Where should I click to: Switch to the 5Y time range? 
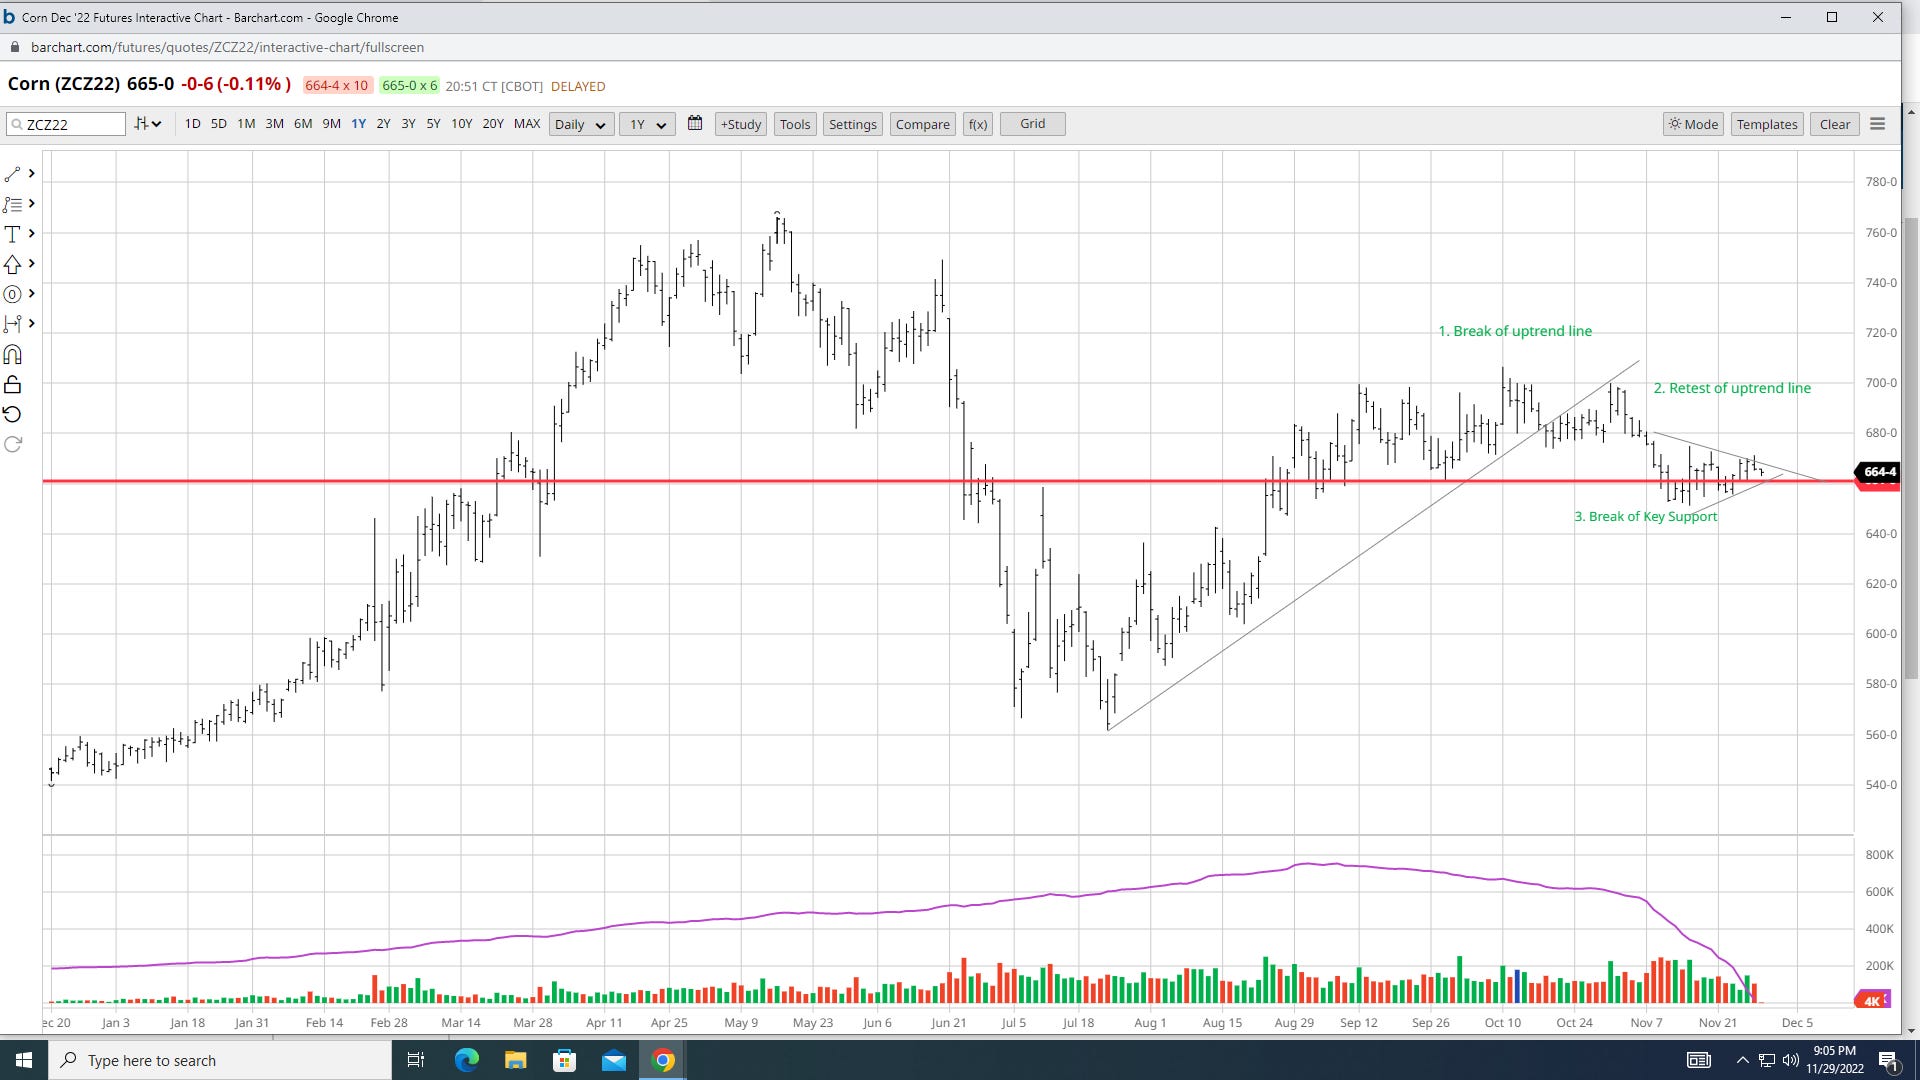tap(433, 124)
